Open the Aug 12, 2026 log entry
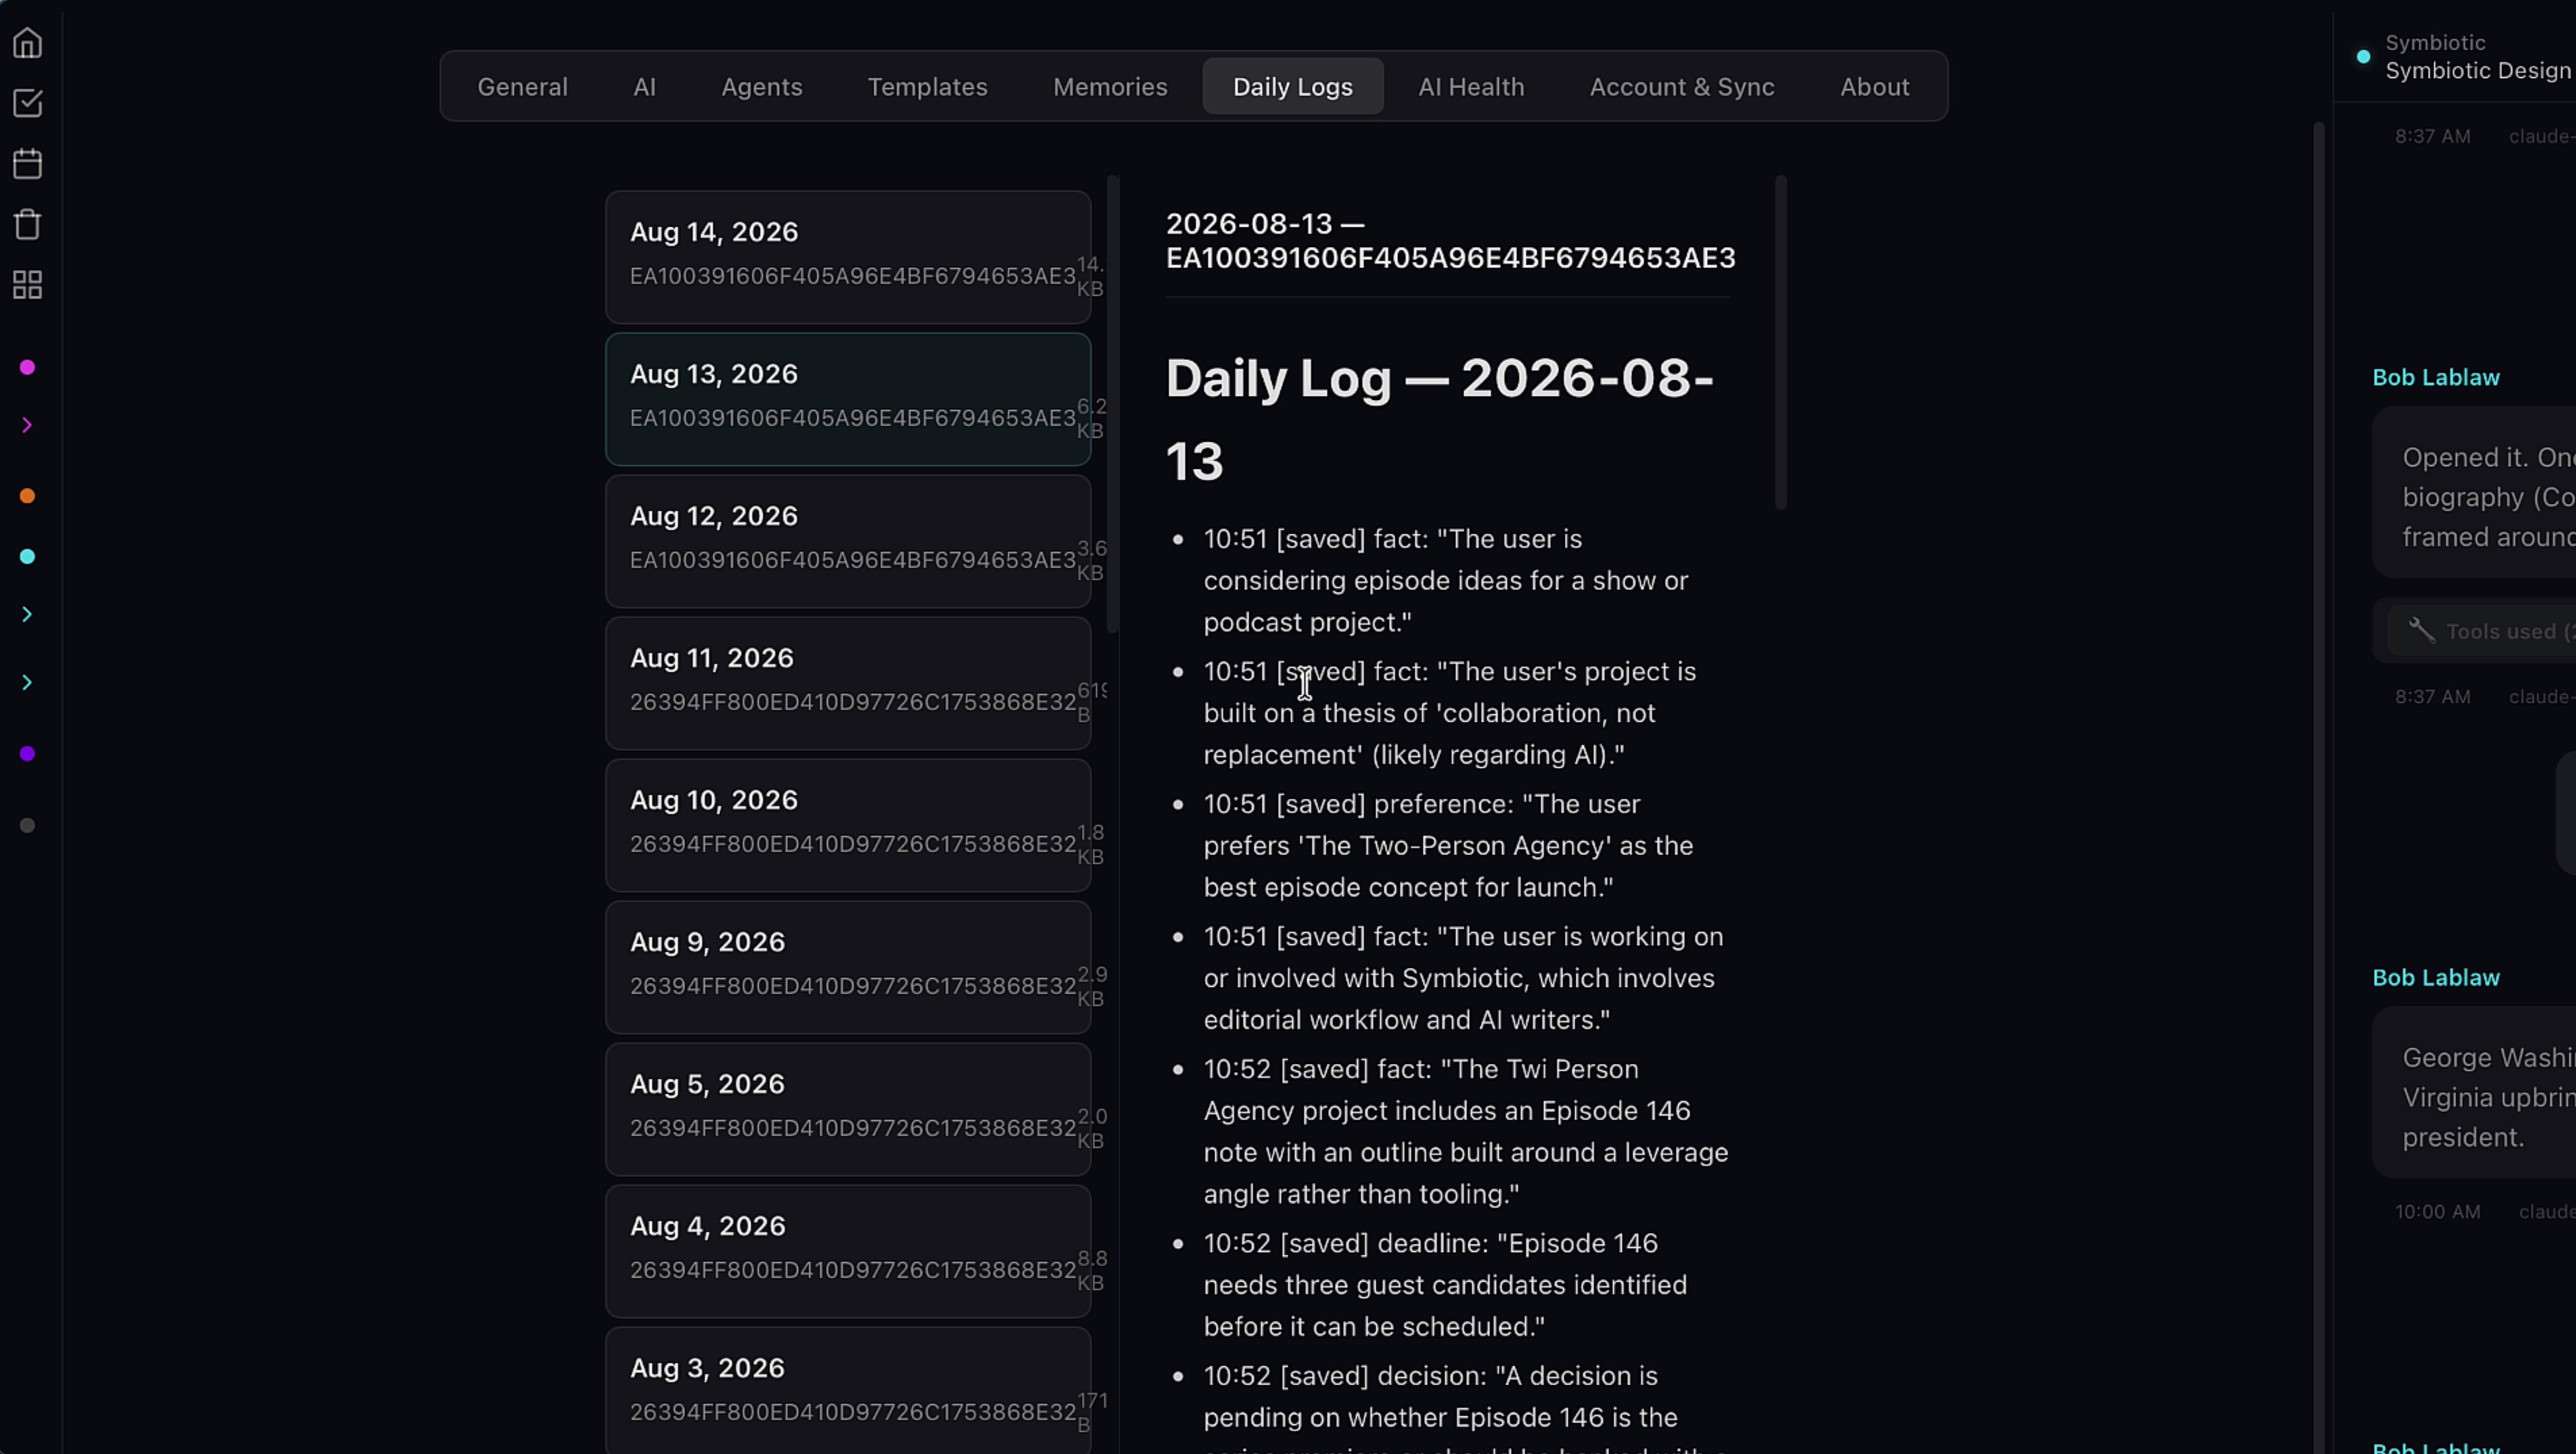The image size is (2576, 1454). pos(847,541)
